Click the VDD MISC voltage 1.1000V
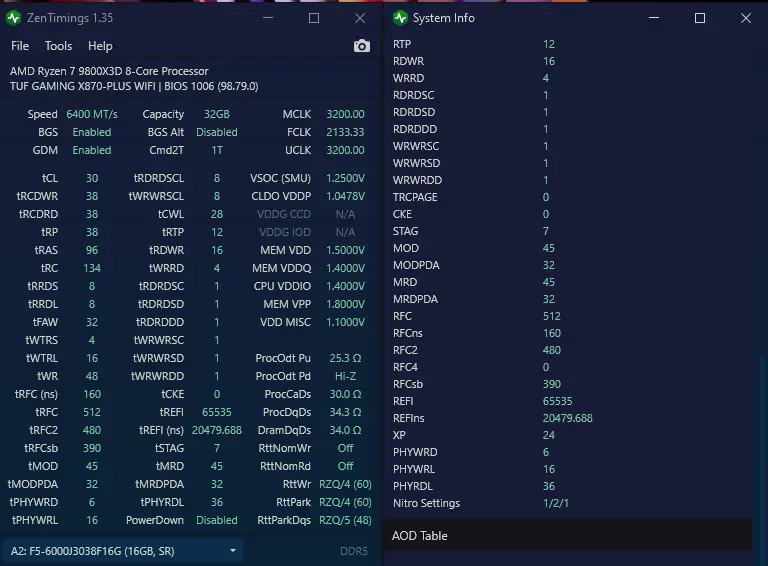 [345, 322]
